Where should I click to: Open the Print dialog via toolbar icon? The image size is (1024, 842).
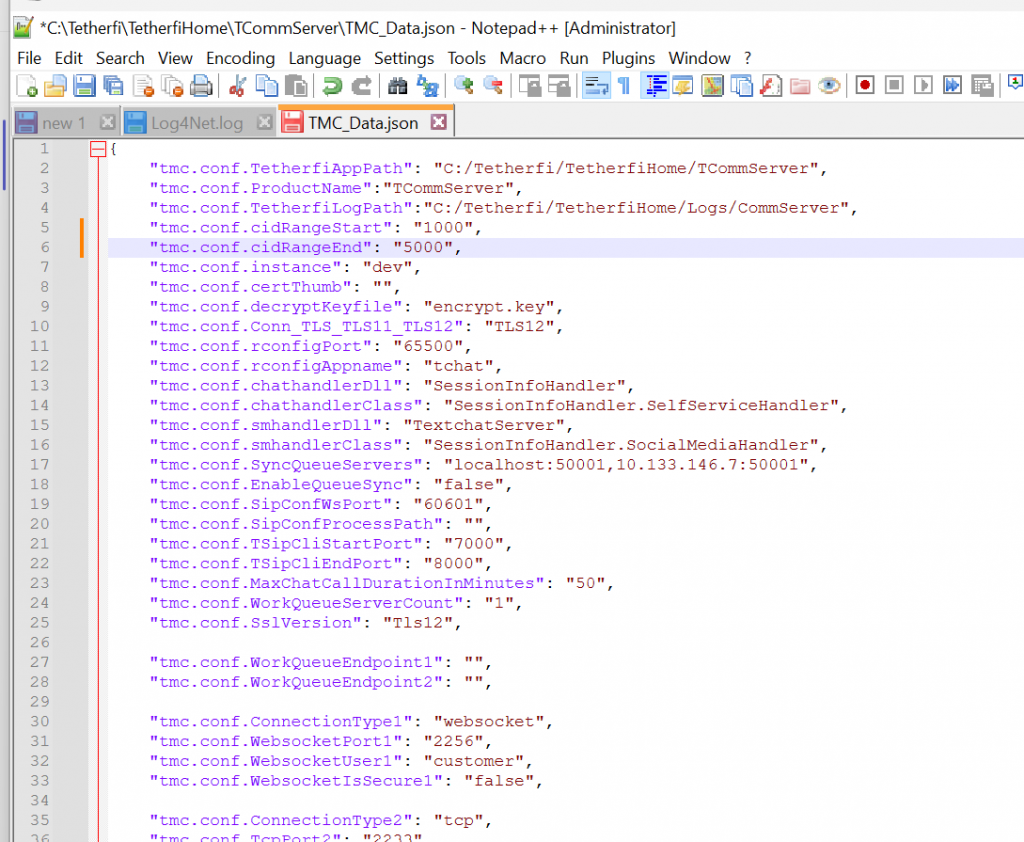coord(200,85)
